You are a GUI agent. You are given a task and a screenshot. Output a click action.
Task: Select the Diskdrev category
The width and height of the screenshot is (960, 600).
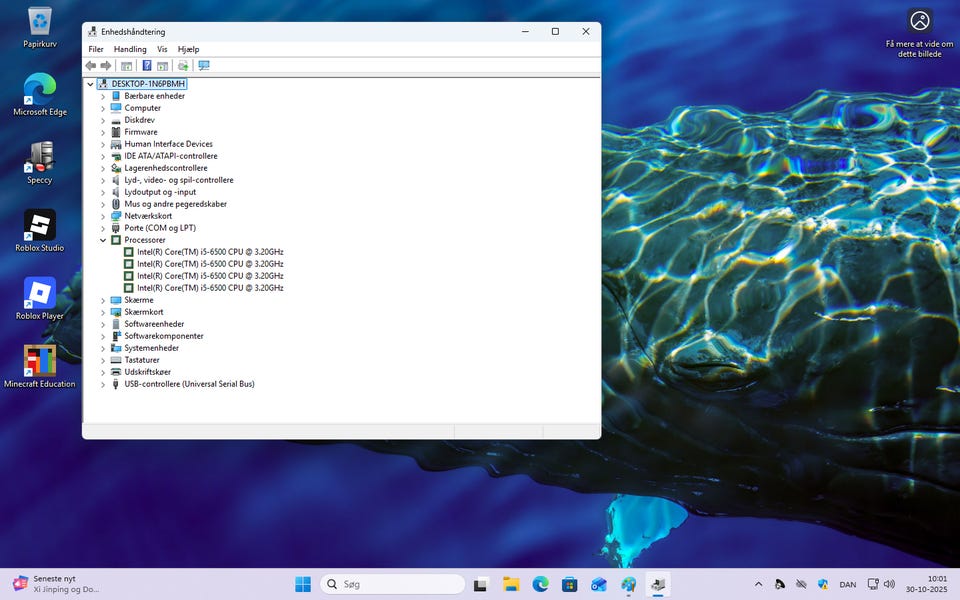[x=139, y=120]
